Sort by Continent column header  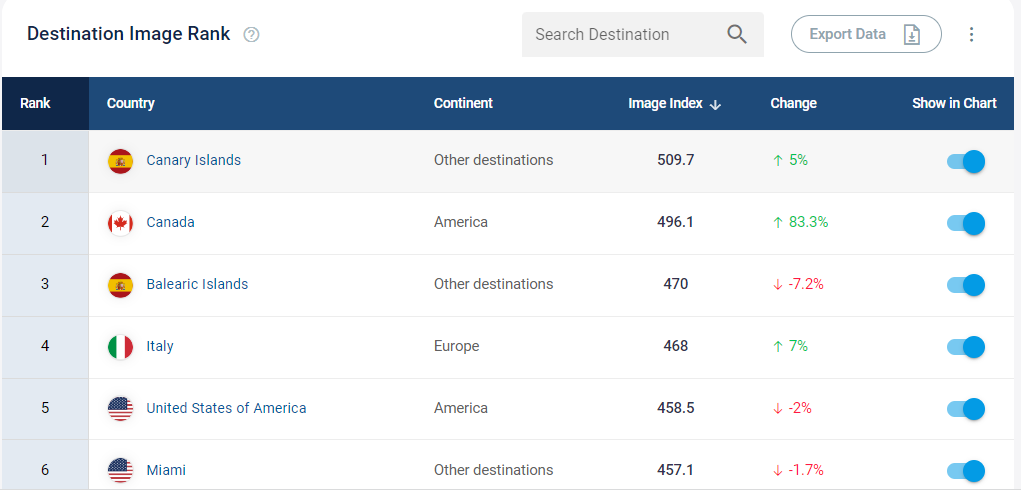pyautogui.click(x=463, y=103)
